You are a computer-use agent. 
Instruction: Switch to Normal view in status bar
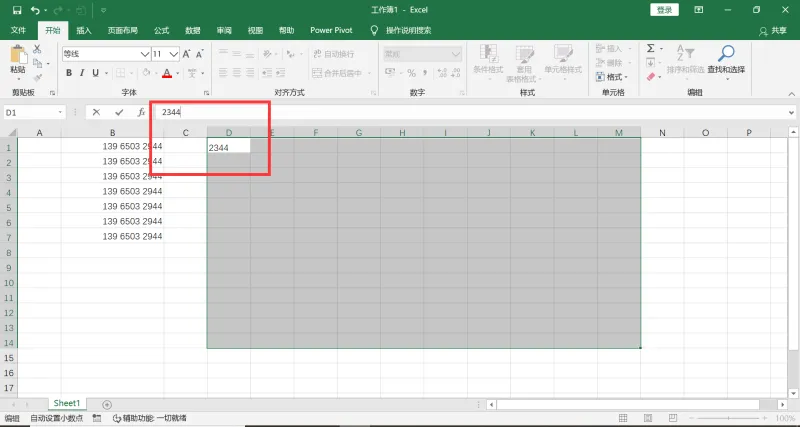point(623,418)
